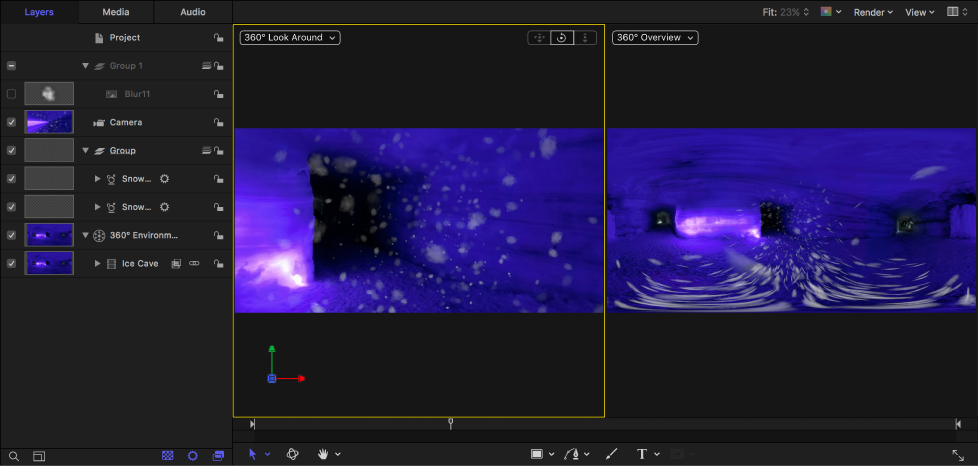Pick the Pan hand tool
Screen dimensions: 978x466
pos(323,454)
